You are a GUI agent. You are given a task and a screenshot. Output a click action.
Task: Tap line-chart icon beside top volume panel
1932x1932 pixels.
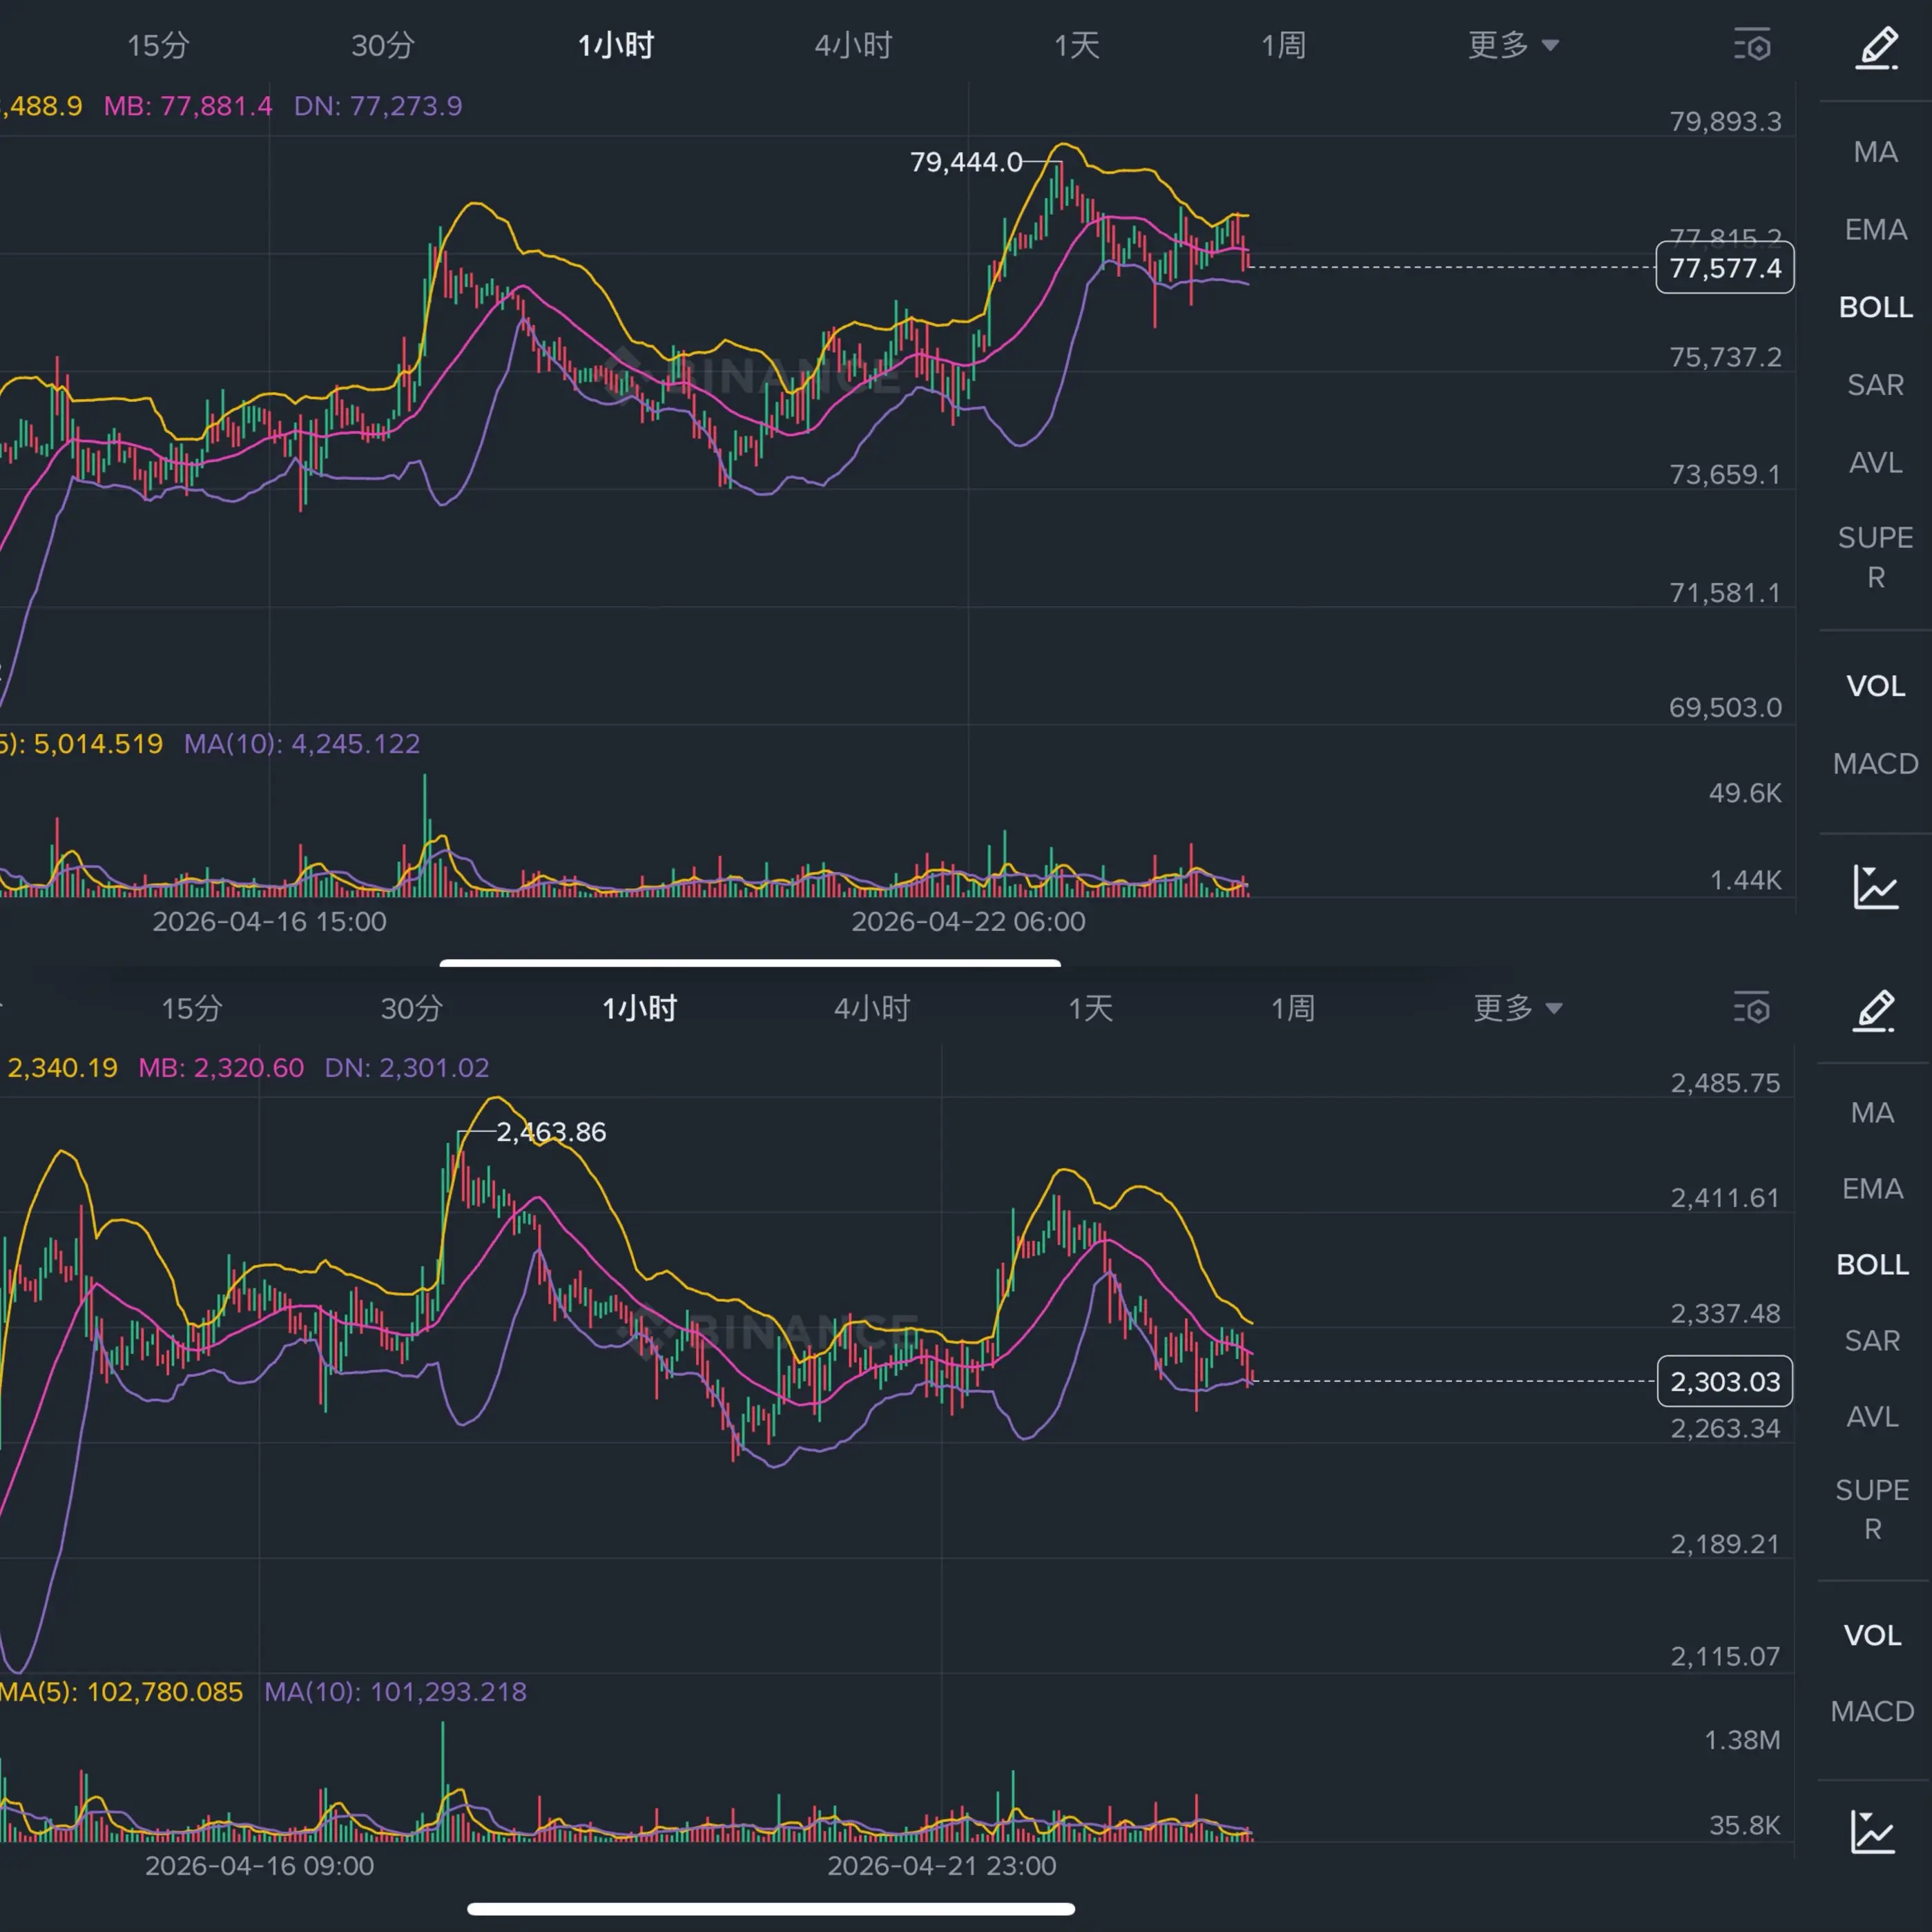click(1875, 887)
